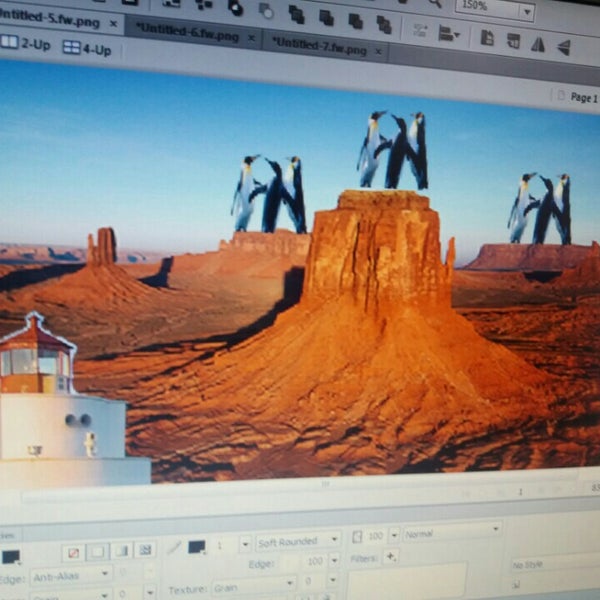600x600 pixels.
Task: Click the Flip Vertical icon
Action: coord(564,48)
